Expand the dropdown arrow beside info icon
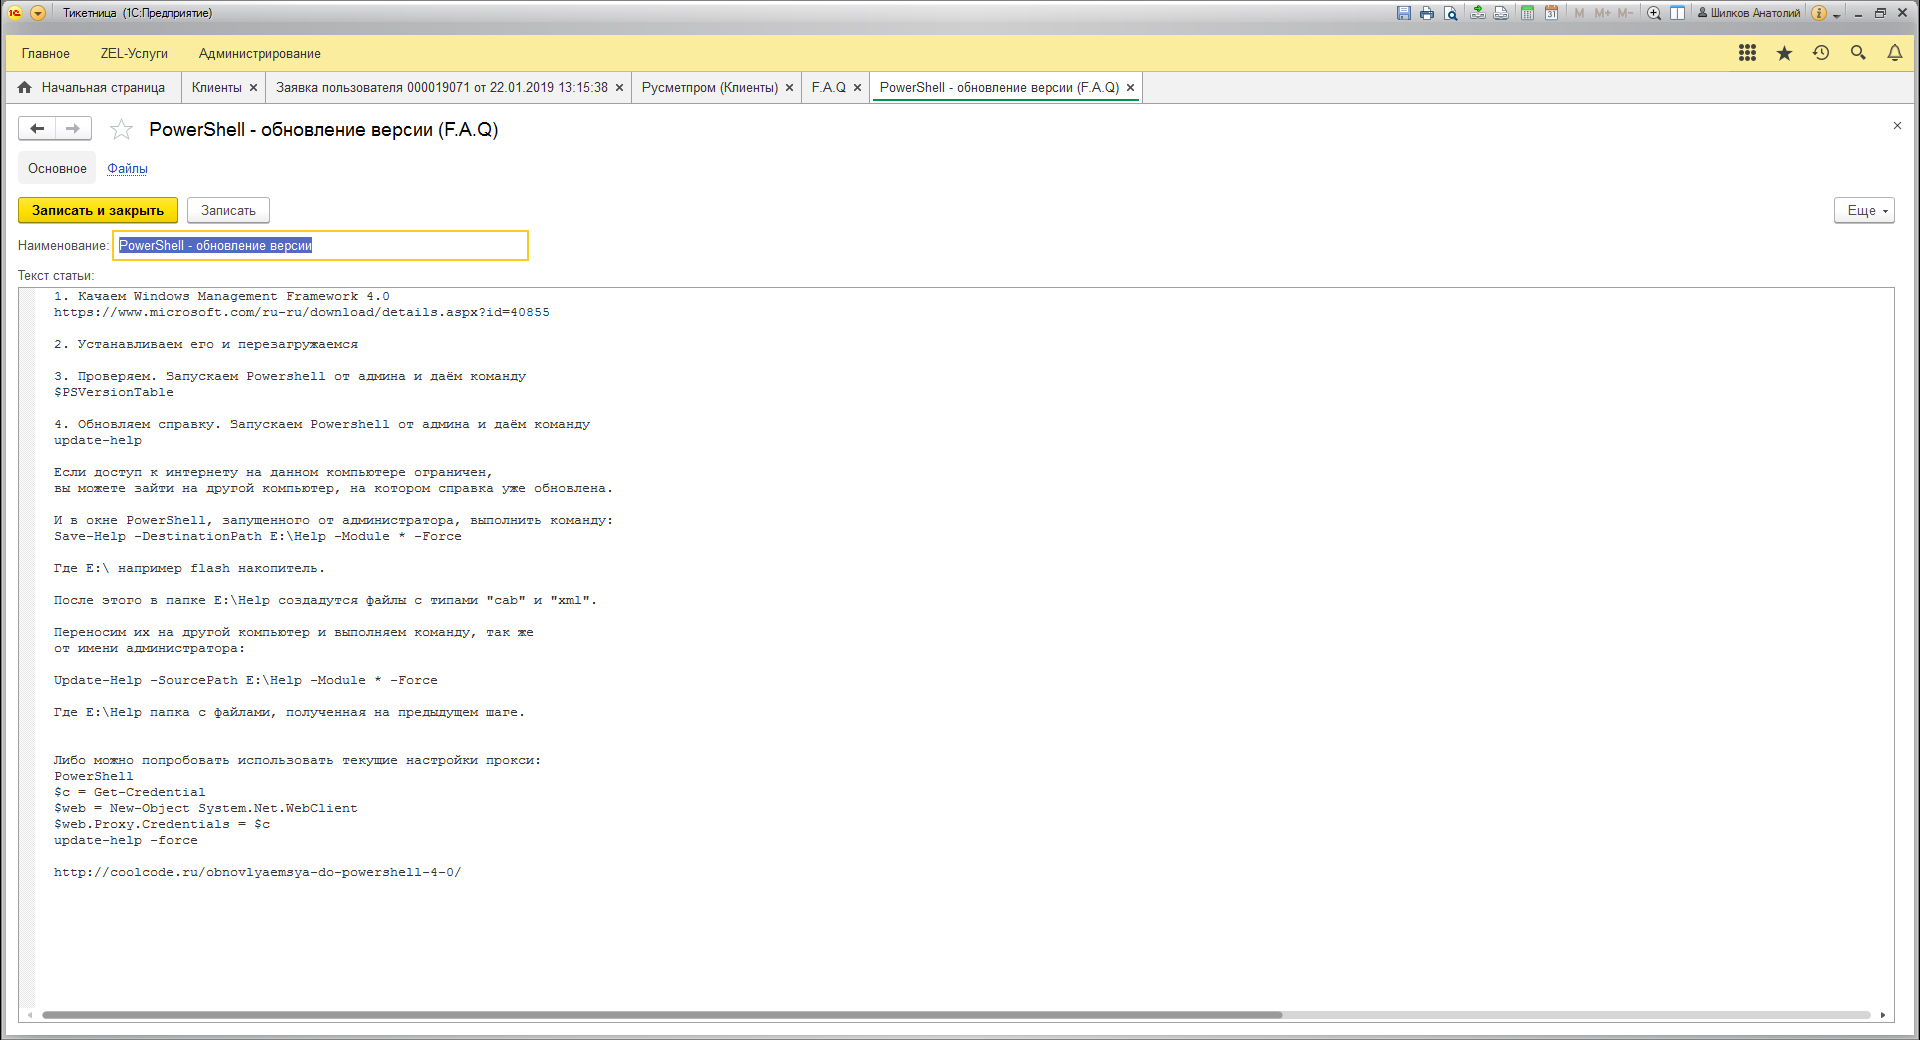 pyautogui.click(x=1836, y=15)
